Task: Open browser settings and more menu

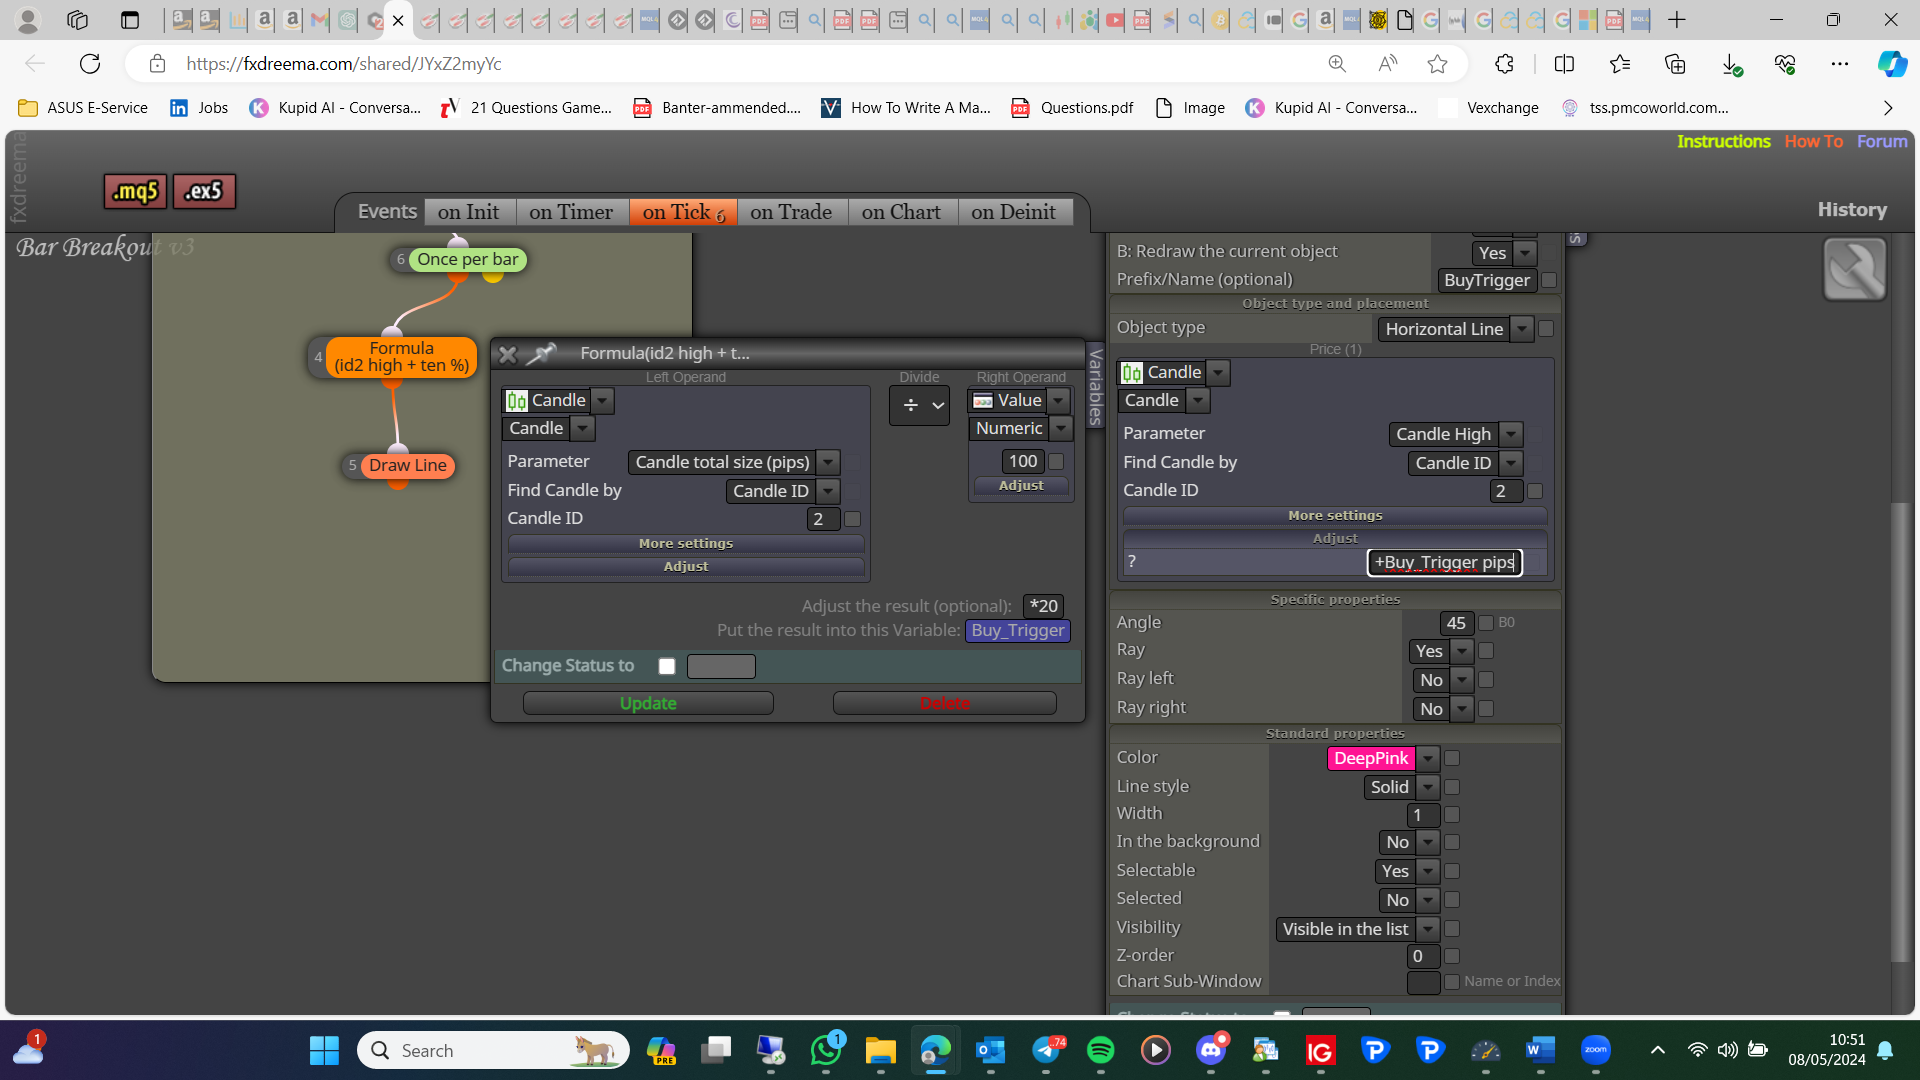Action: (1839, 64)
